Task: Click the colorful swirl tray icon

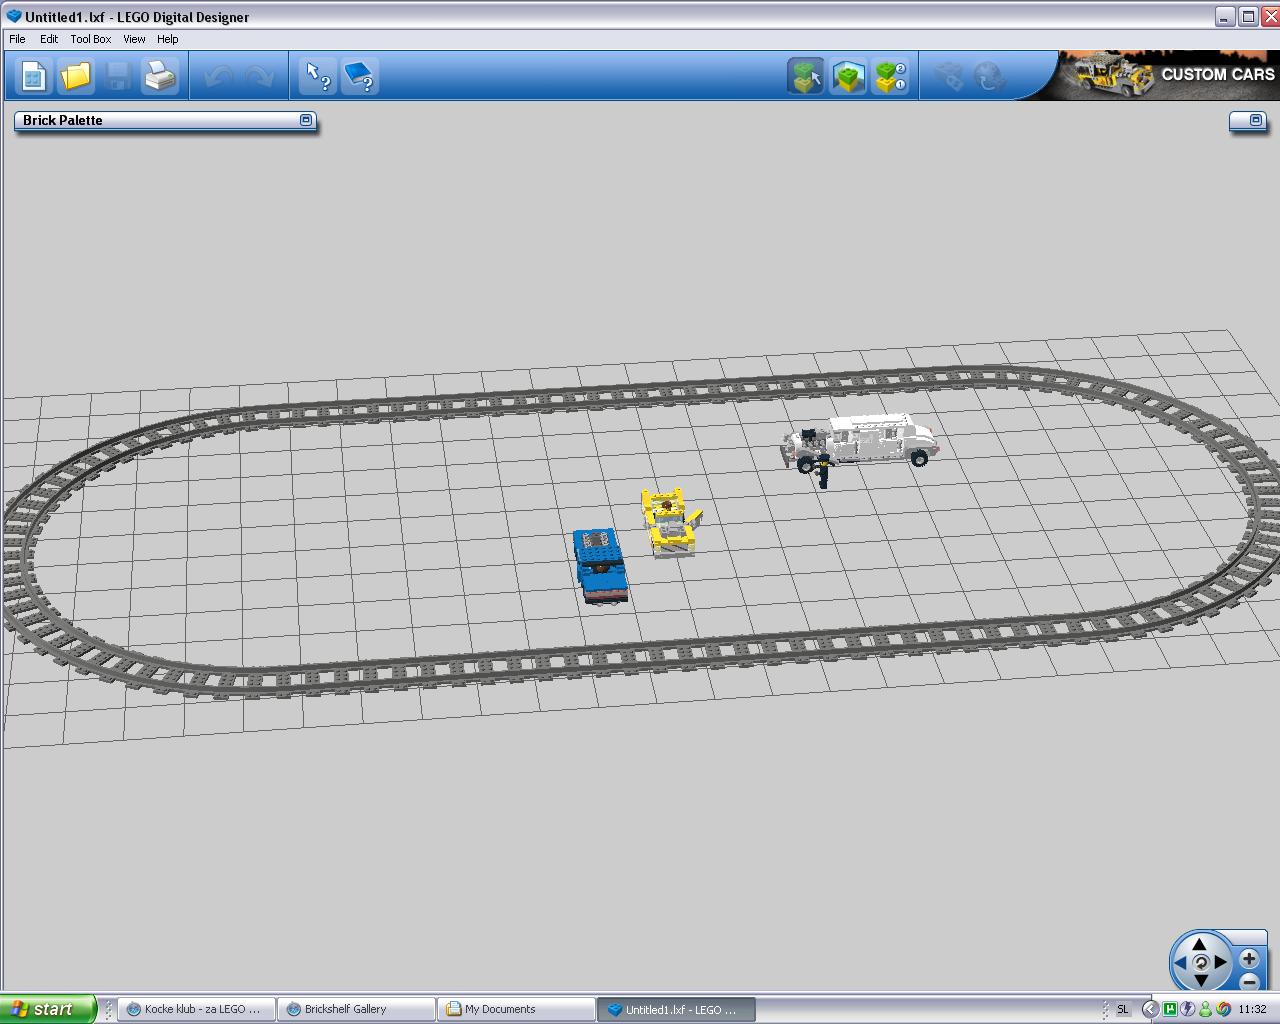Action: point(1223,1009)
